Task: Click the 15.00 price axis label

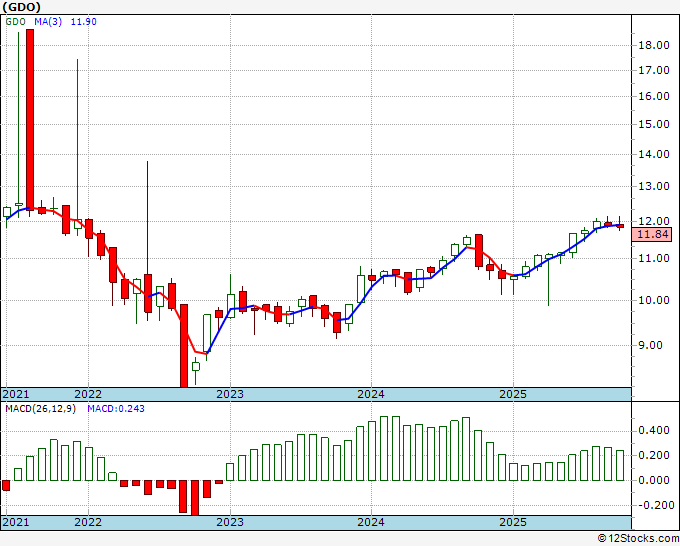Action: tap(654, 124)
